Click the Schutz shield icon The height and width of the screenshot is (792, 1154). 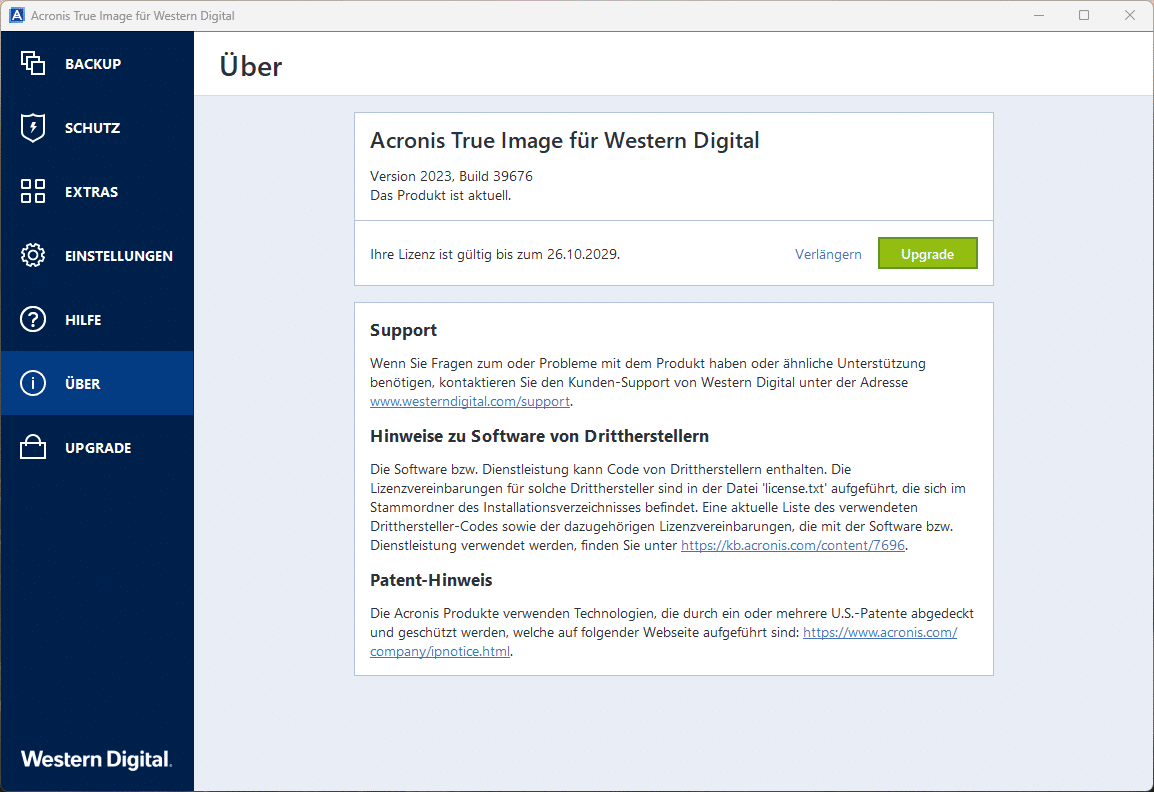point(33,128)
